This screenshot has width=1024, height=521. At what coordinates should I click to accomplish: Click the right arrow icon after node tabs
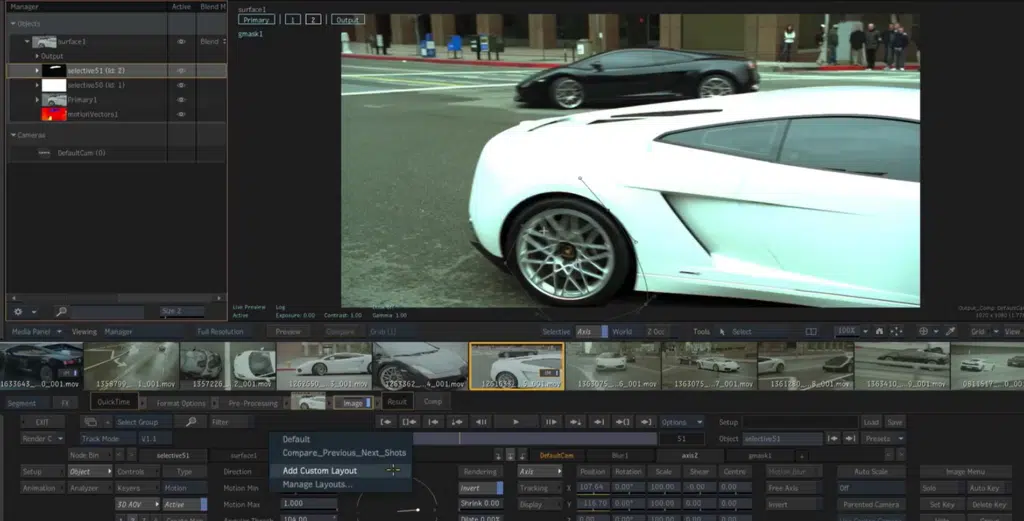coord(901,455)
